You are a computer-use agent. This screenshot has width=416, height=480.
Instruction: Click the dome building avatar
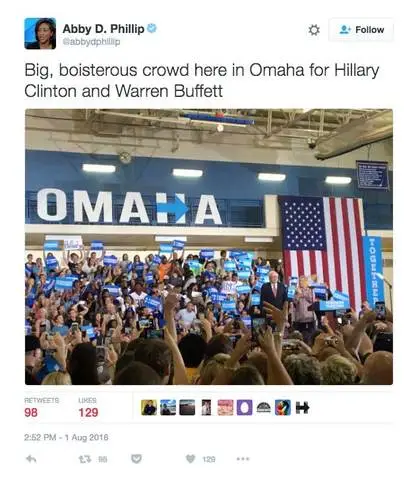coord(263,407)
